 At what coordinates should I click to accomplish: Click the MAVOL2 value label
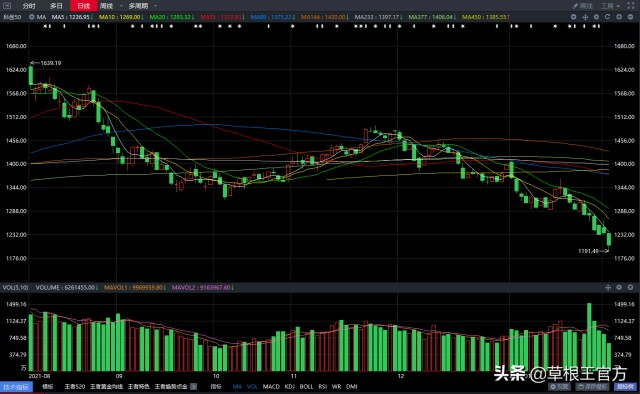(x=203, y=287)
